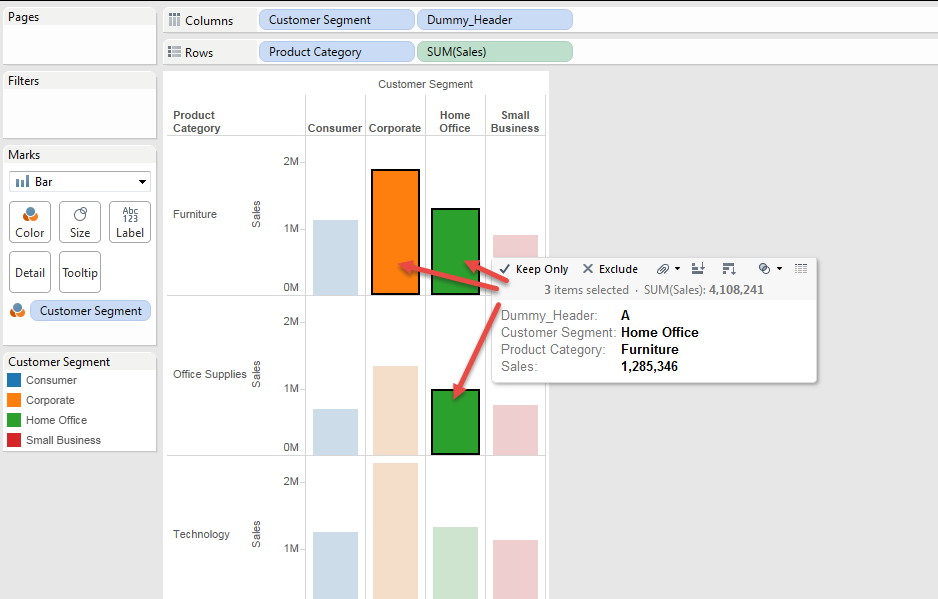The image size is (938, 599).
Task: Click the red Small Business legend swatch
Action: pos(14,440)
